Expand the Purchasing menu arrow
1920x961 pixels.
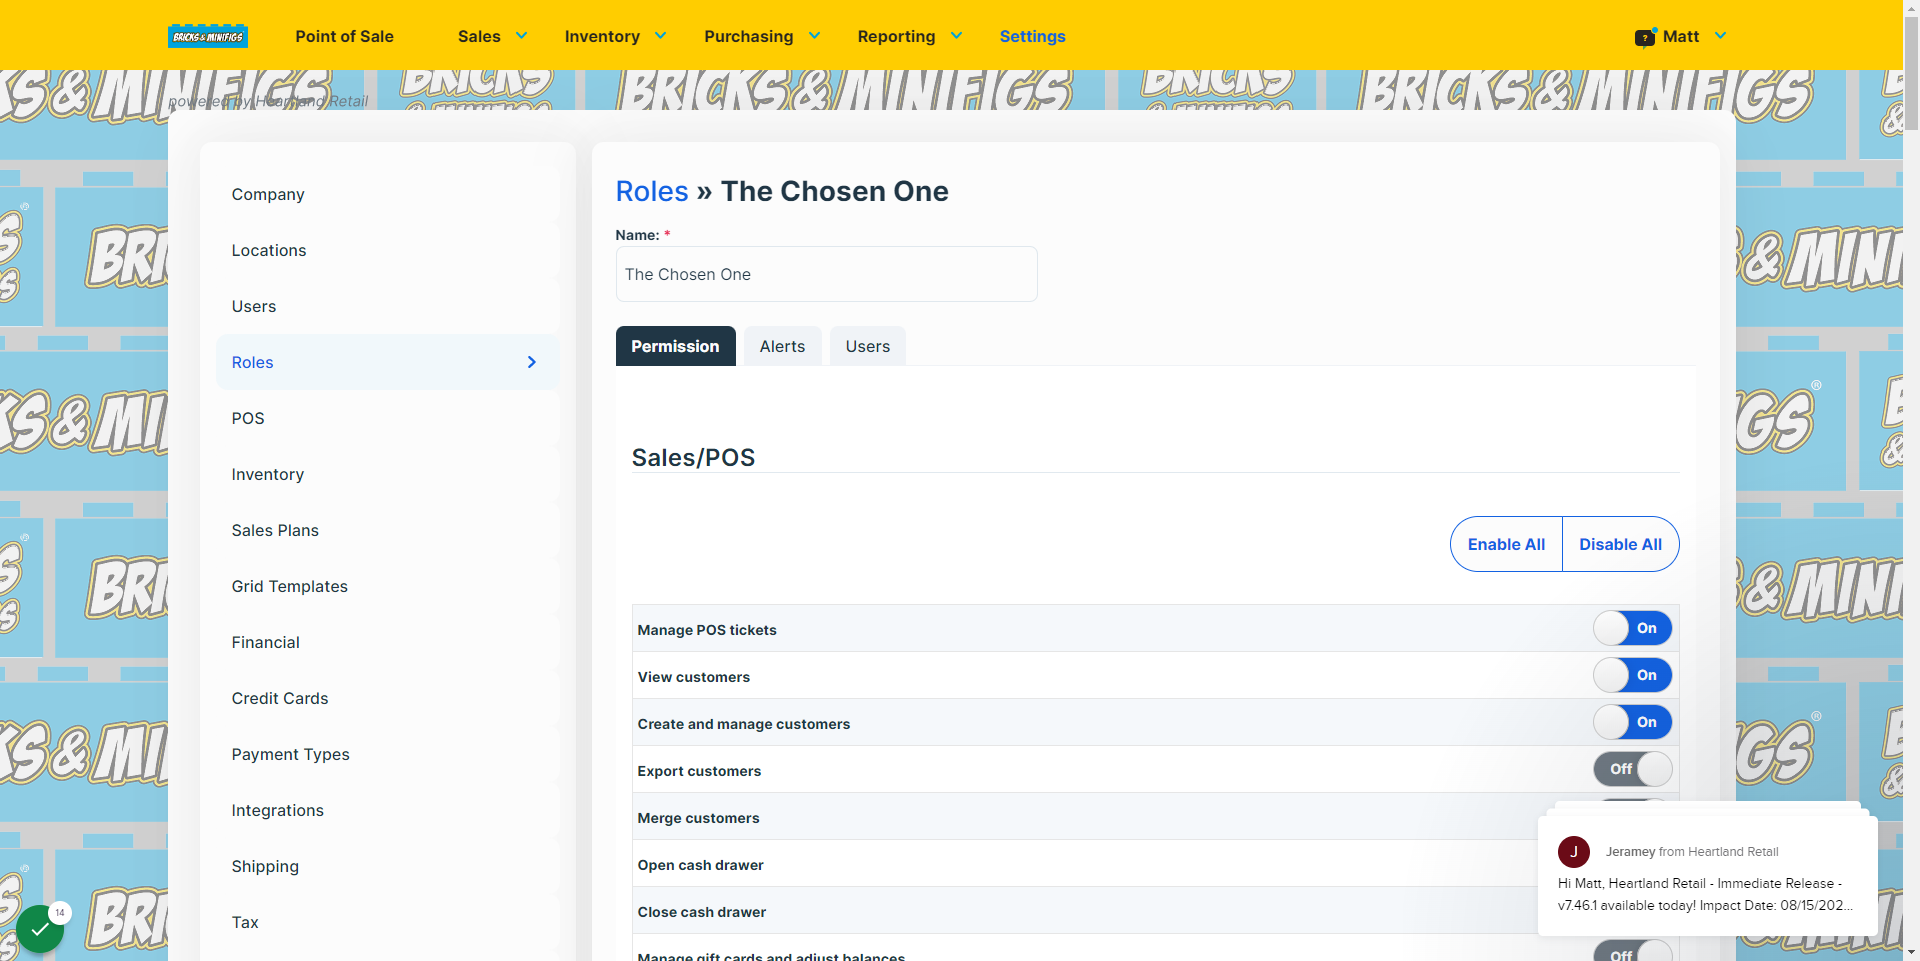pyautogui.click(x=815, y=36)
